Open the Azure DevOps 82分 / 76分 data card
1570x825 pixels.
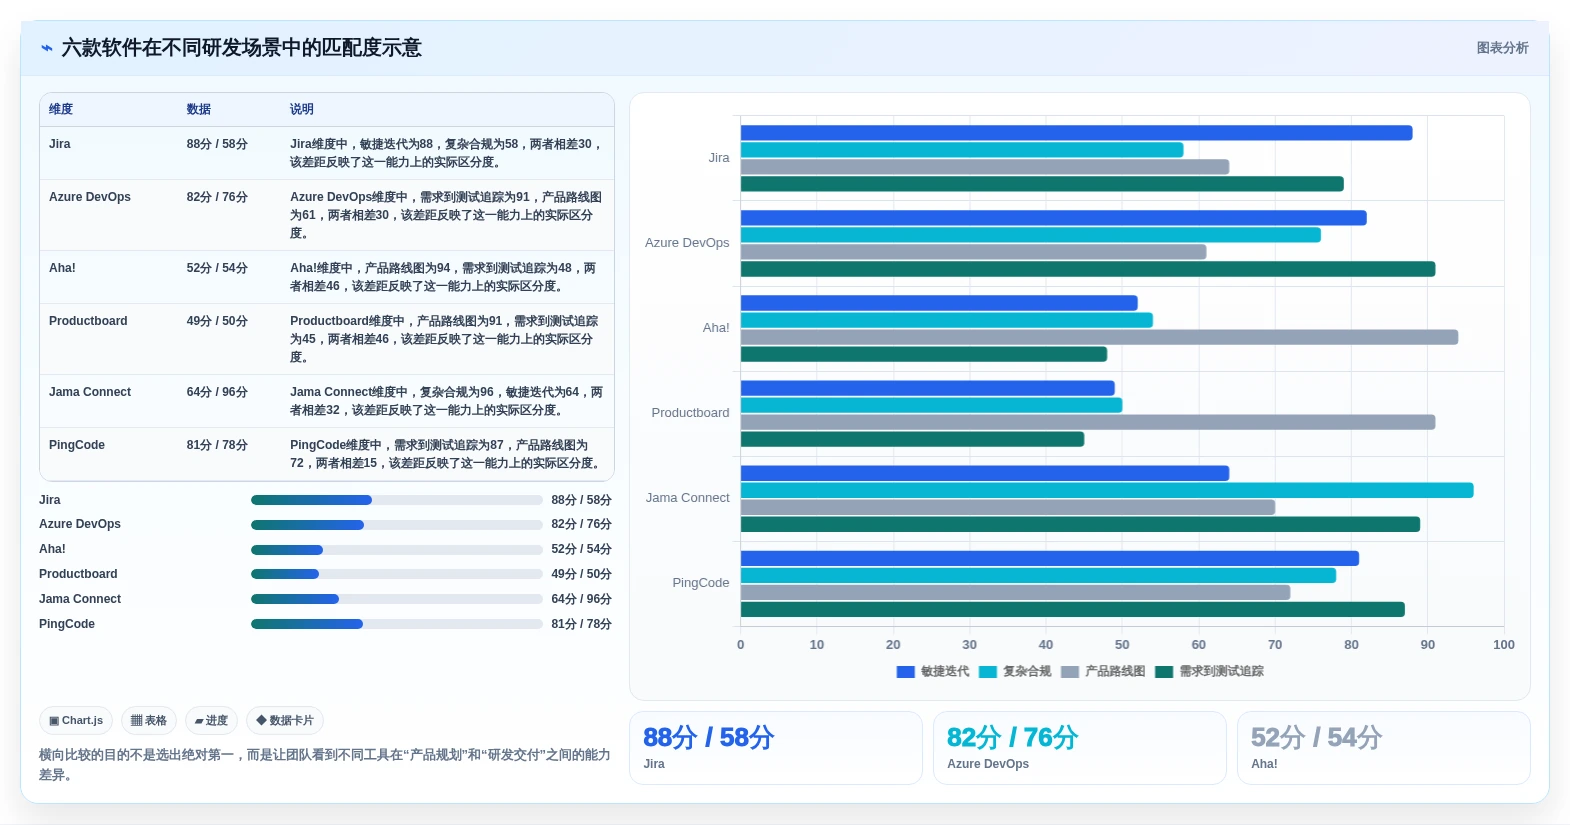pyautogui.click(x=1080, y=748)
